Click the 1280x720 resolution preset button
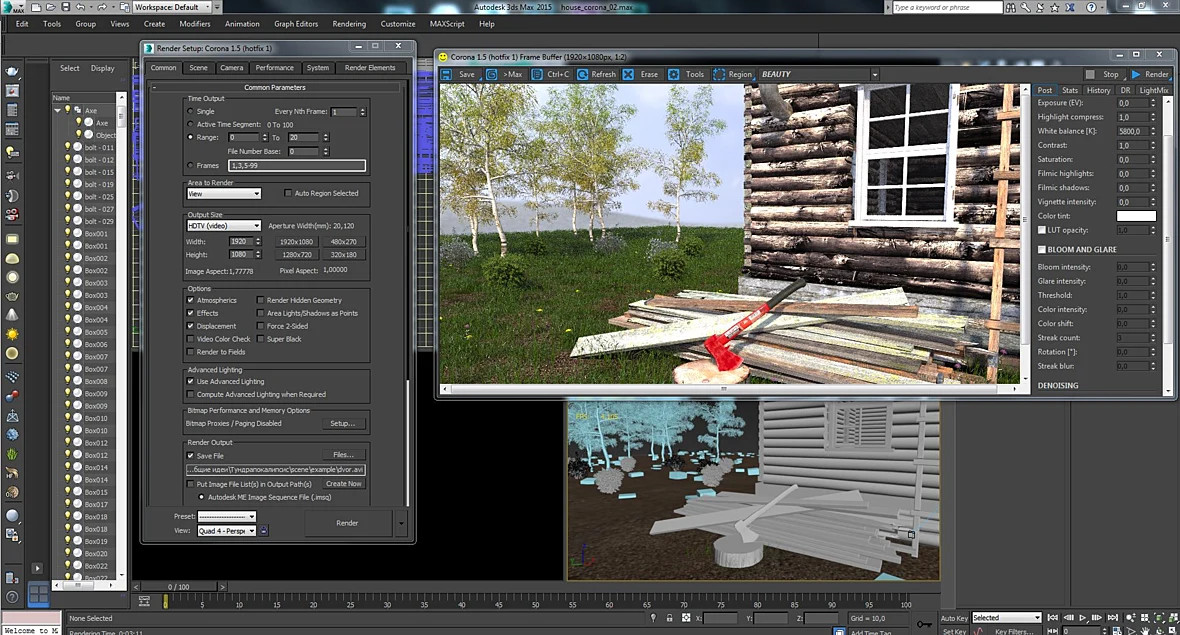Image resolution: width=1180 pixels, height=635 pixels. (x=297, y=255)
